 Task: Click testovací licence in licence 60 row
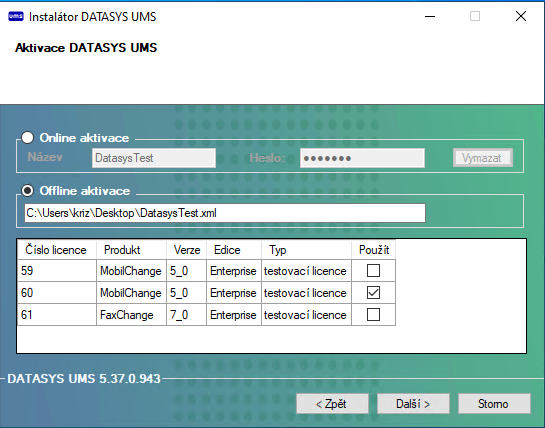[307, 292]
